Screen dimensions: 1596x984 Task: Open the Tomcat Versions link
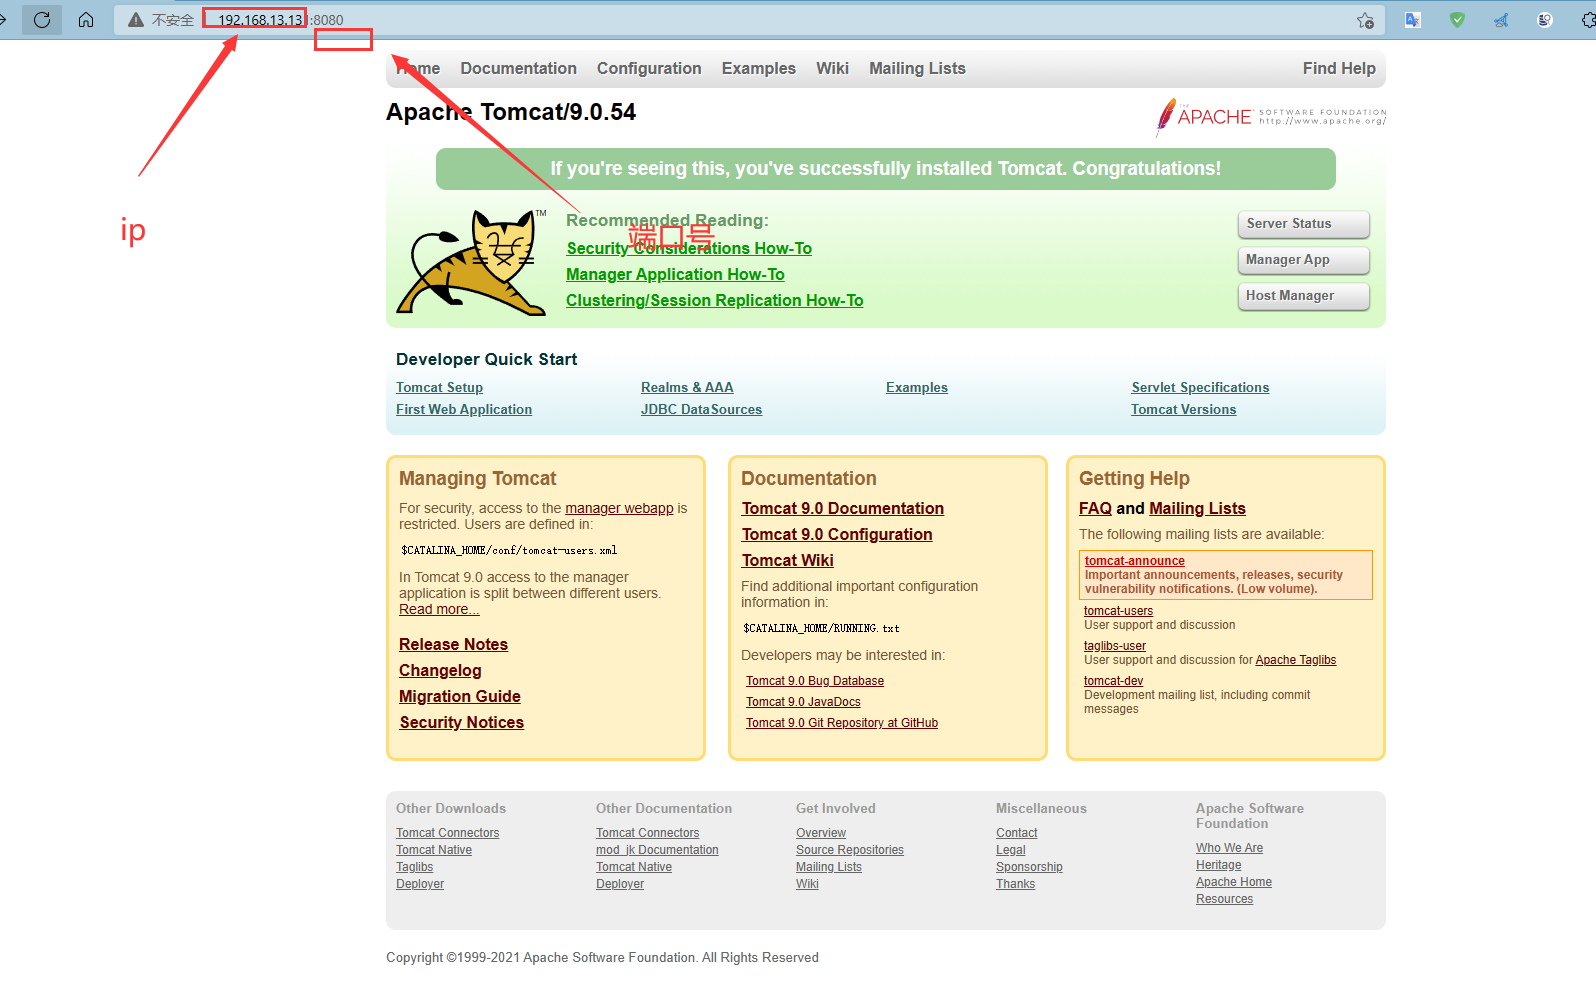(1183, 409)
